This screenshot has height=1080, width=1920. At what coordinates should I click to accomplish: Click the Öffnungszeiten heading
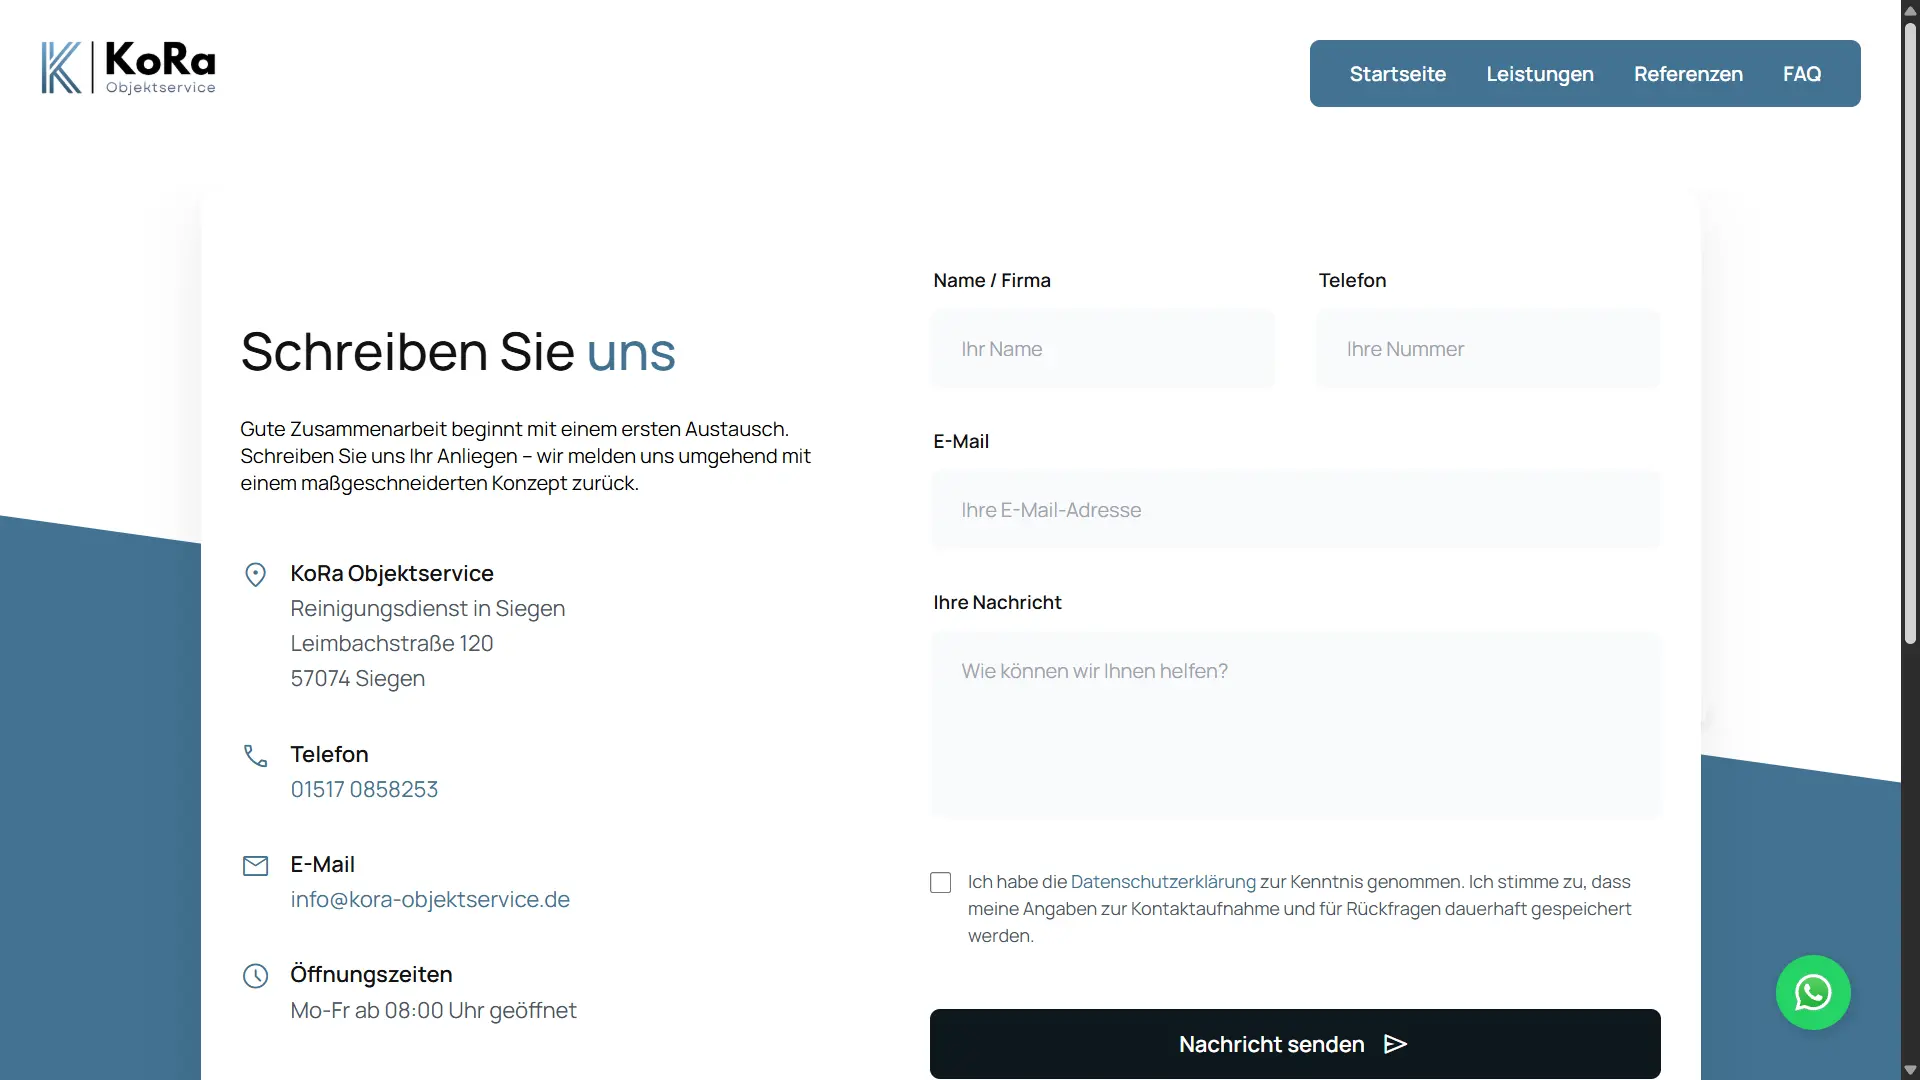tap(371, 974)
